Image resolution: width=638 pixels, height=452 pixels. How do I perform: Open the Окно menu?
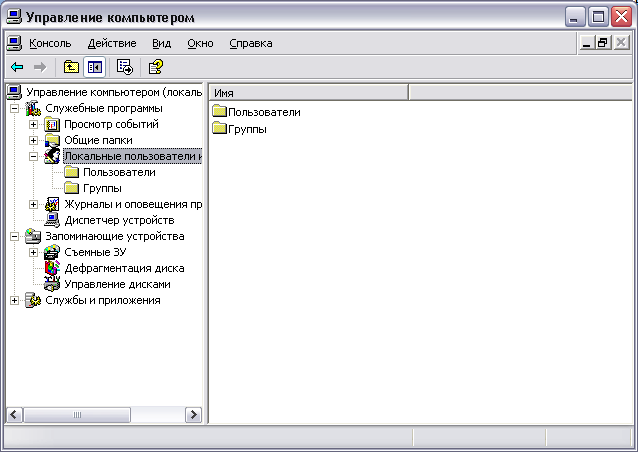coord(200,43)
